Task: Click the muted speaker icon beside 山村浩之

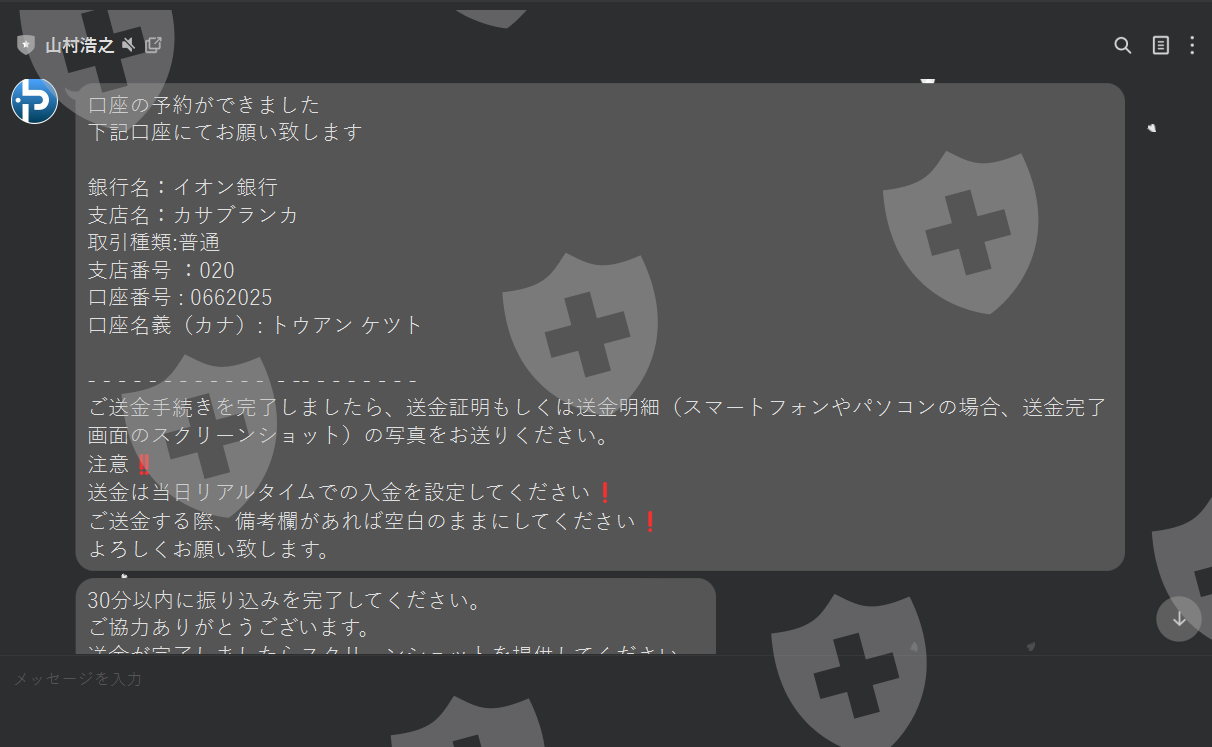Action: click(128, 45)
